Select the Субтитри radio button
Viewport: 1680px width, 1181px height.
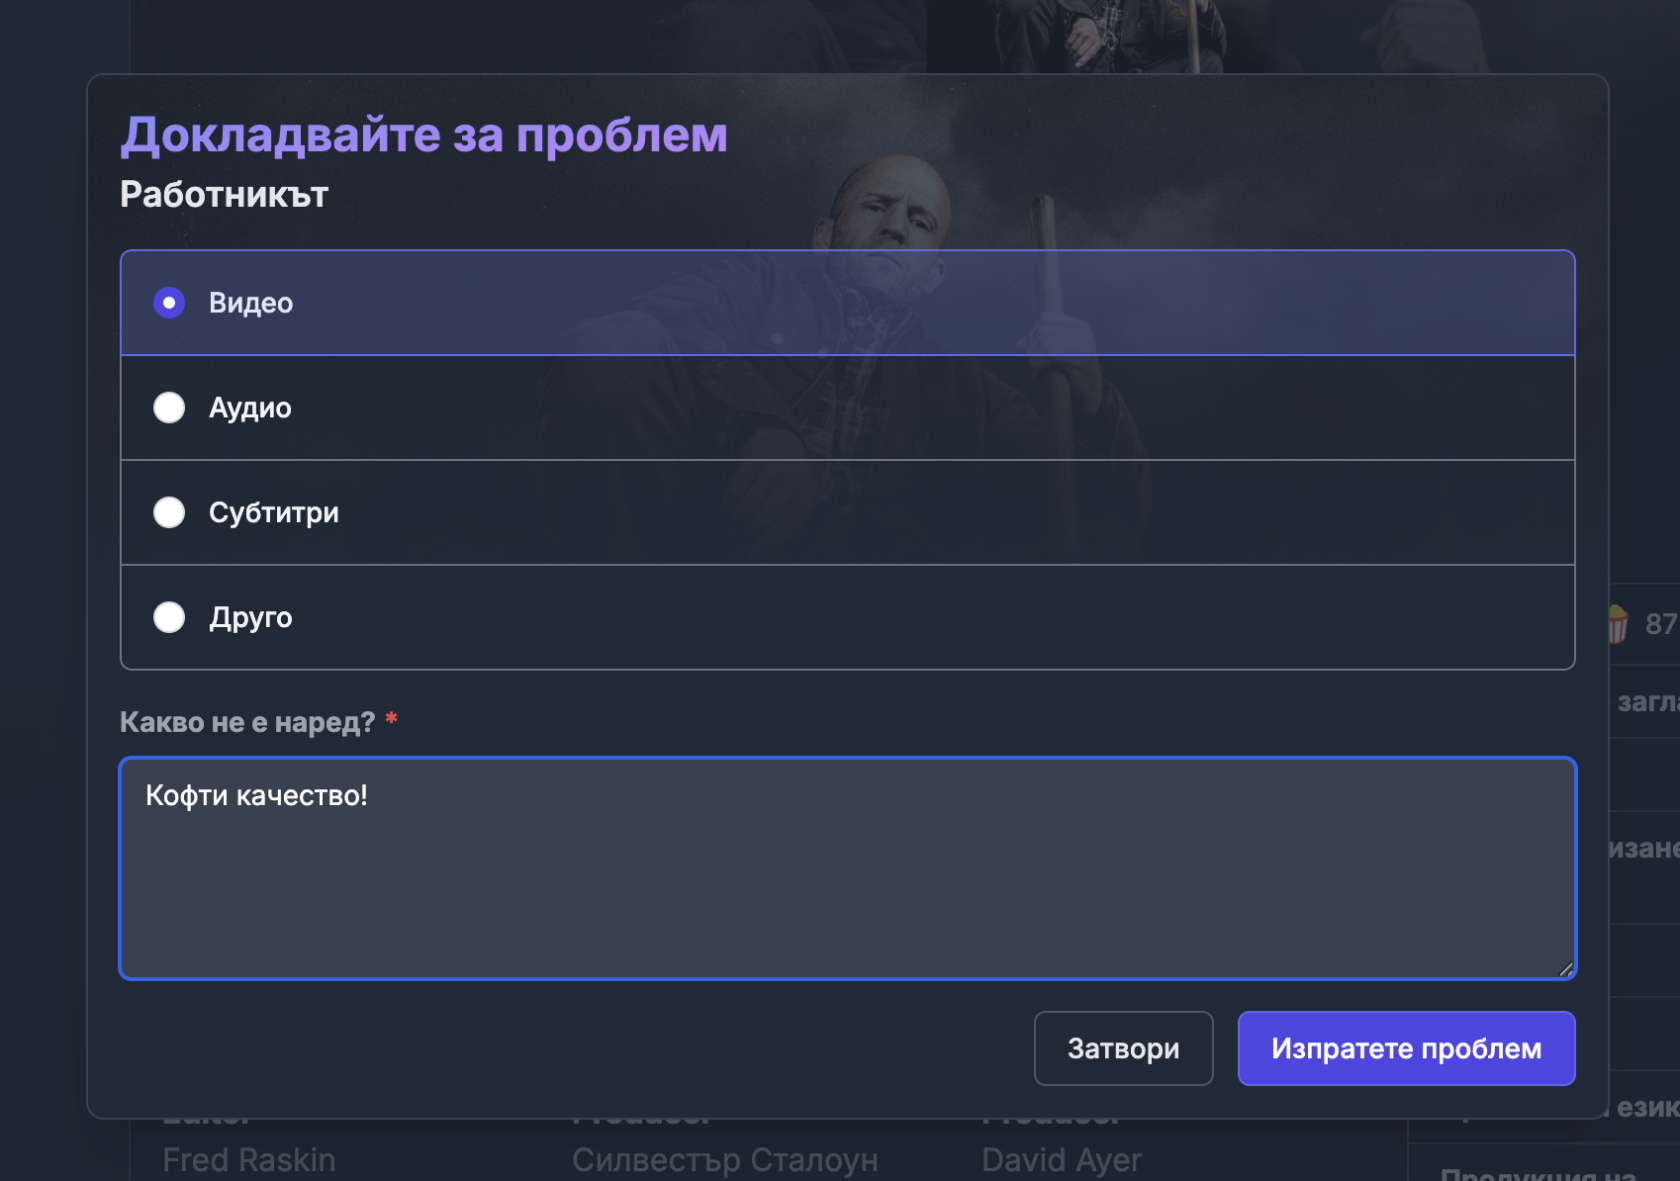pos(170,513)
